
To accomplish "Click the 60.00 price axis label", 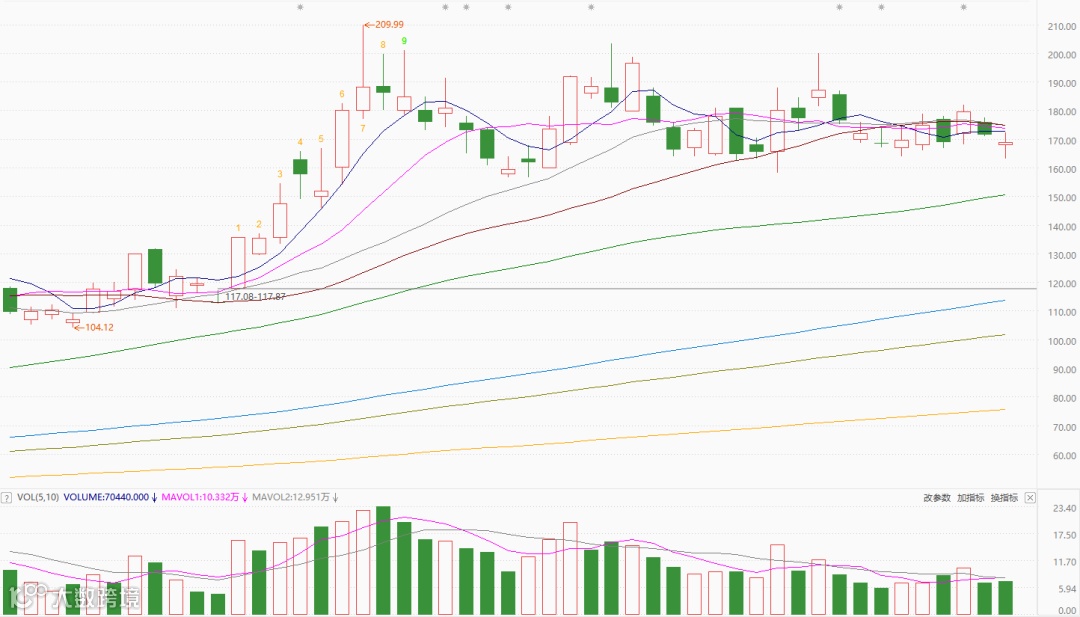I will point(1063,456).
